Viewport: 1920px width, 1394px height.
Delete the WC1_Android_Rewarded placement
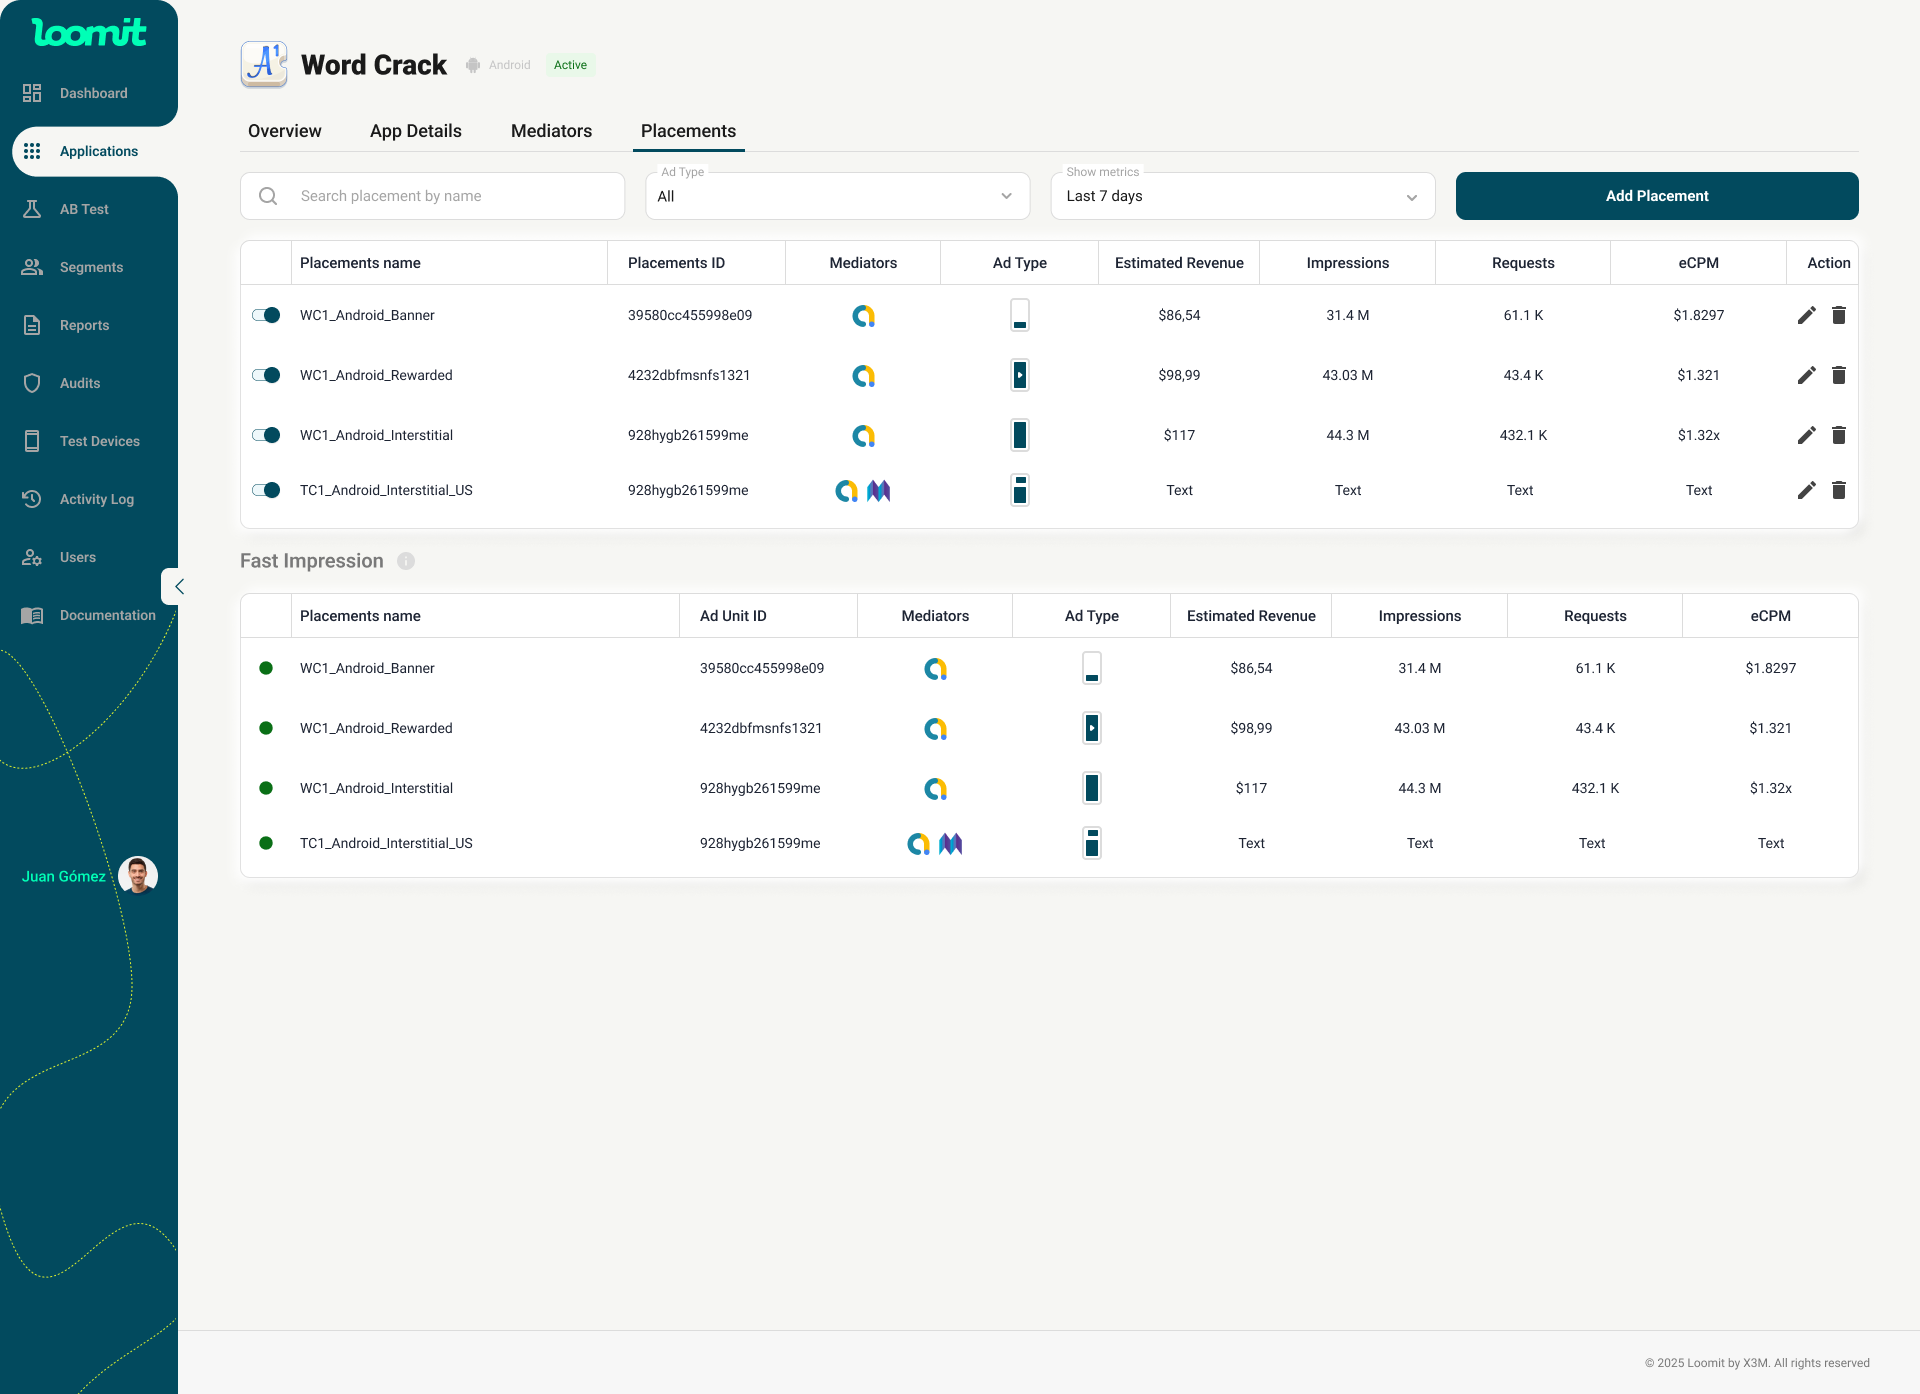tap(1838, 375)
